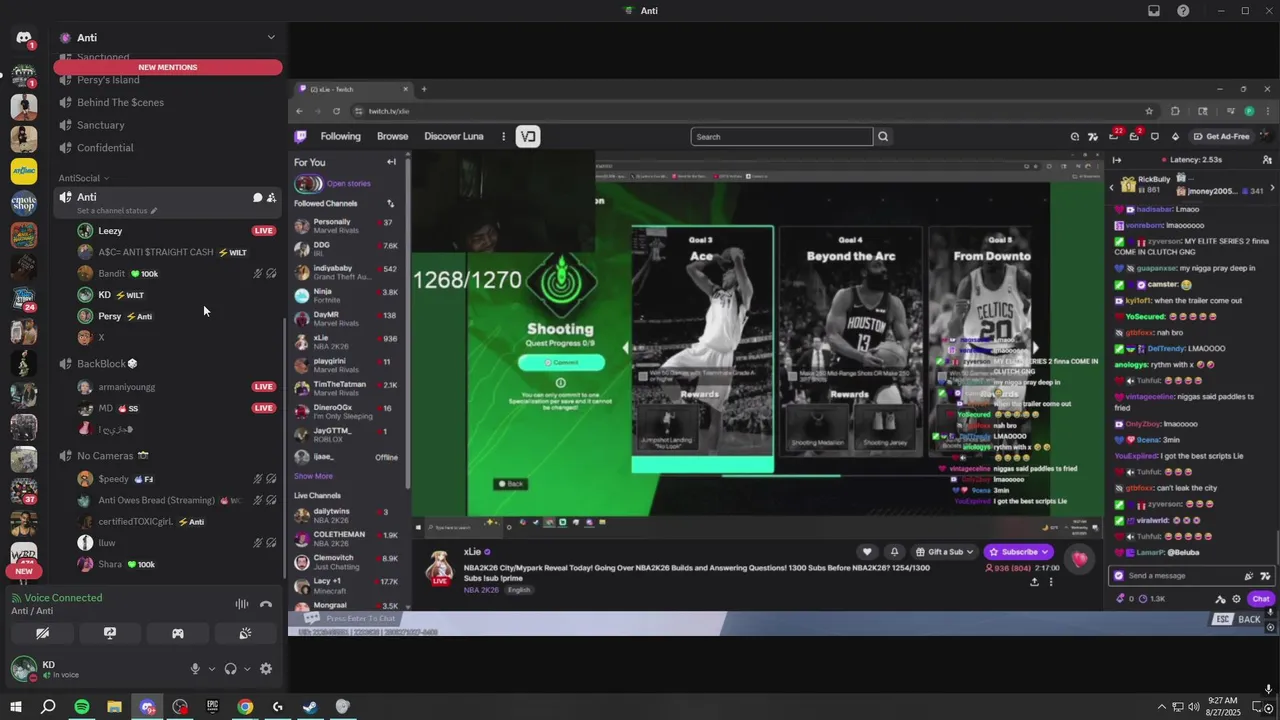Open Google Chrome from the taskbar
The height and width of the screenshot is (720, 1280).
245,707
